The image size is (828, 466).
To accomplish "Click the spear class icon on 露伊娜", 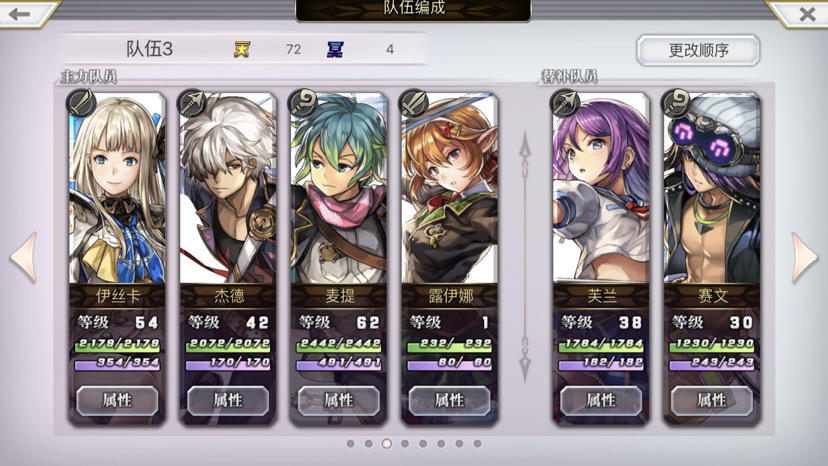I will tap(413, 102).
